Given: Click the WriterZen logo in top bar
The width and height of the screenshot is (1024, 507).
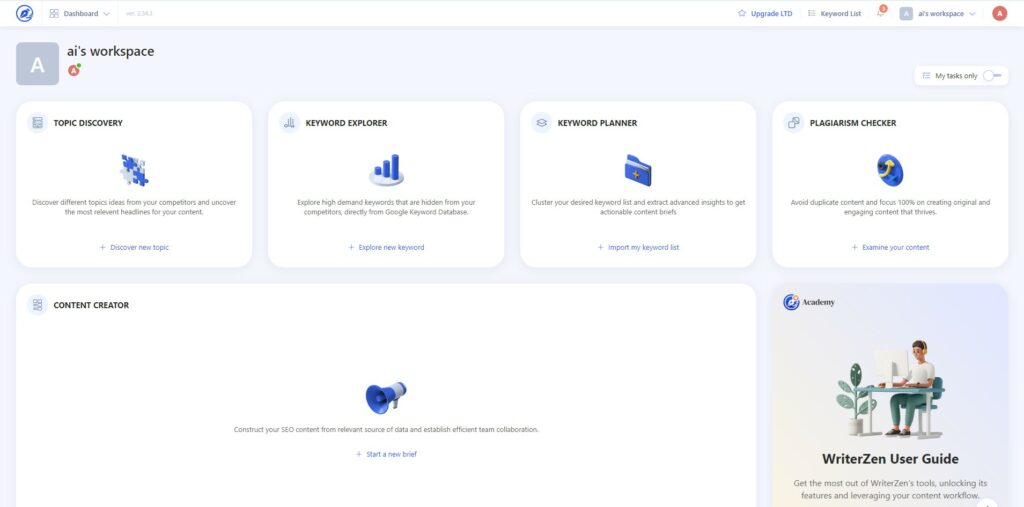Looking at the screenshot, I should pos(24,13).
